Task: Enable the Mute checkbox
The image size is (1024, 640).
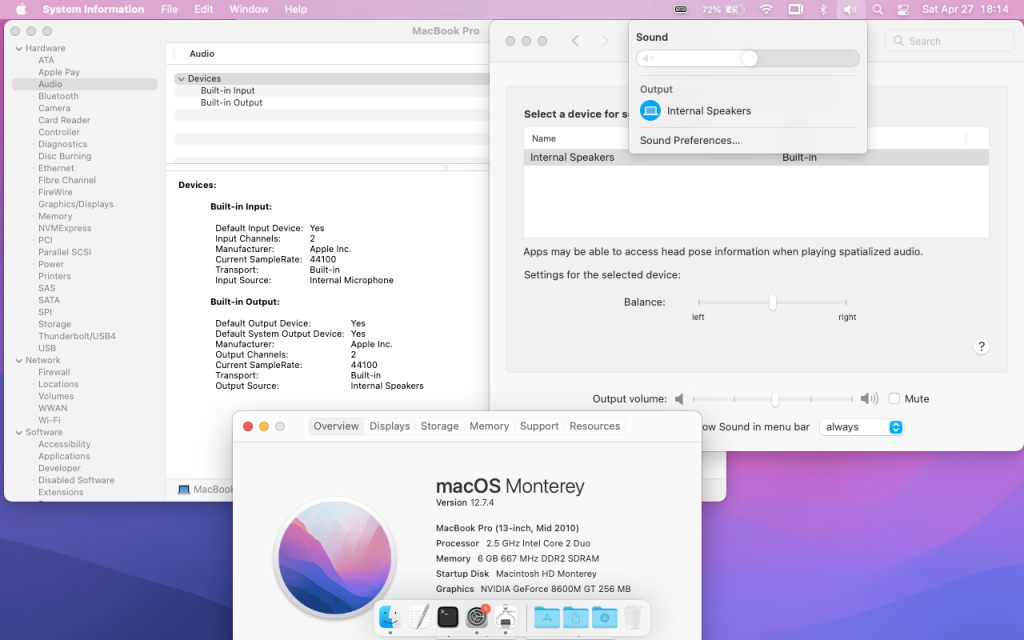Action: click(894, 399)
